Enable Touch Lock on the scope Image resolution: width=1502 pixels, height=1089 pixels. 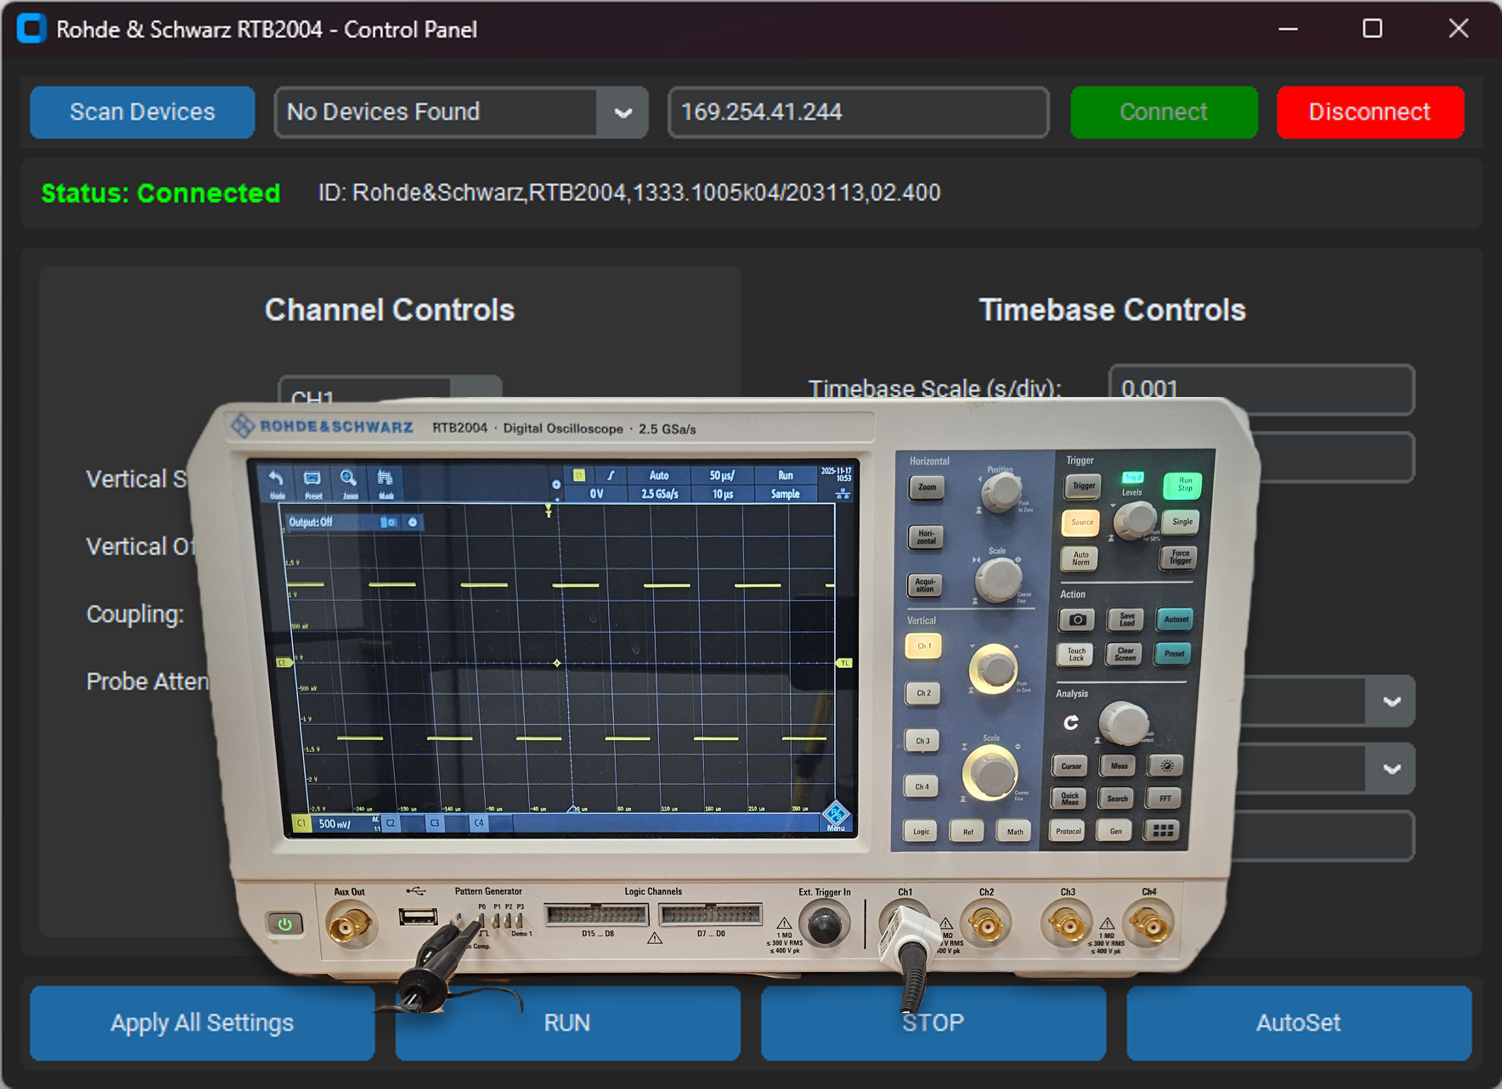[1077, 653]
